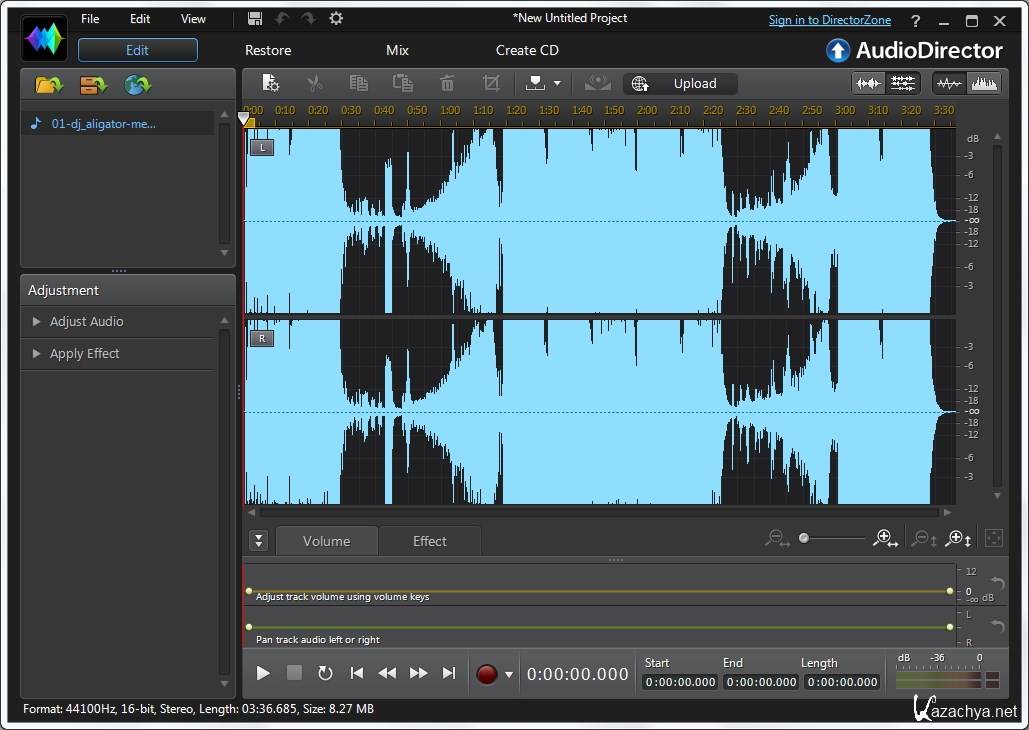Switch to the Effect tab
The height and width of the screenshot is (730, 1029).
click(x=429, y=541)
